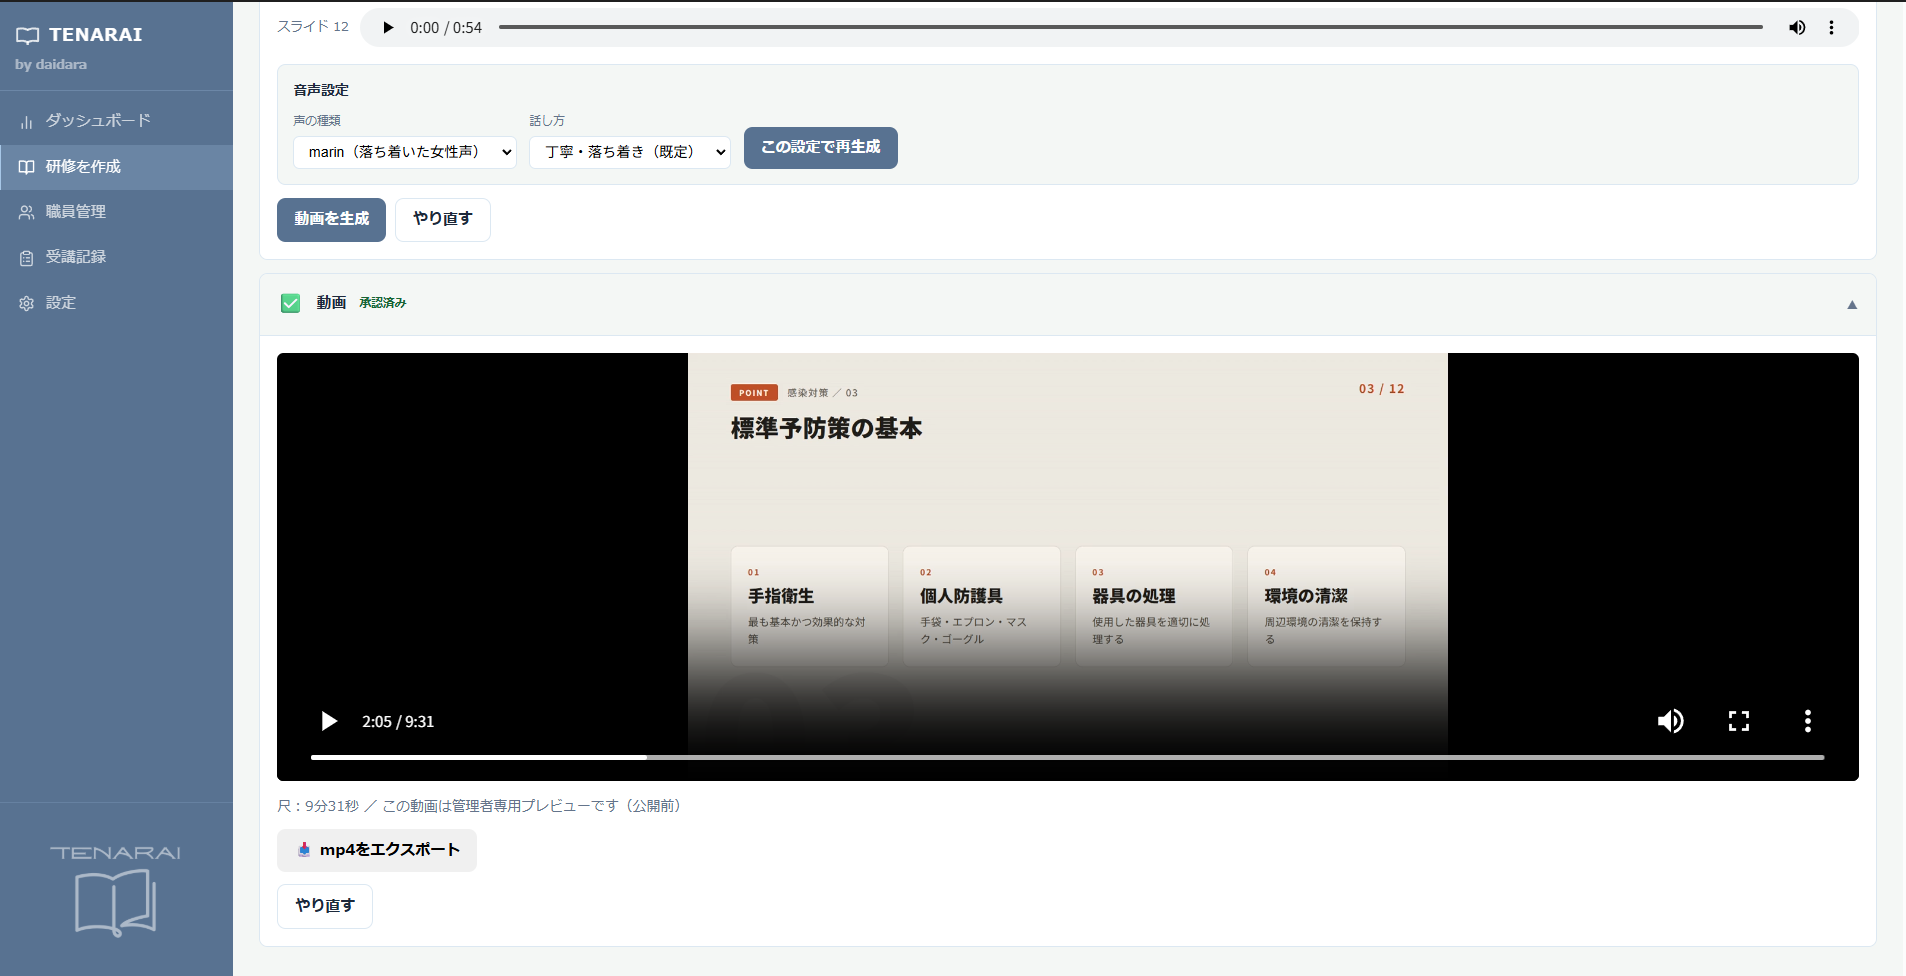
Task: Click the book icon beside 研修を作成
Action: pyautogui.click(x=26, y=167)
